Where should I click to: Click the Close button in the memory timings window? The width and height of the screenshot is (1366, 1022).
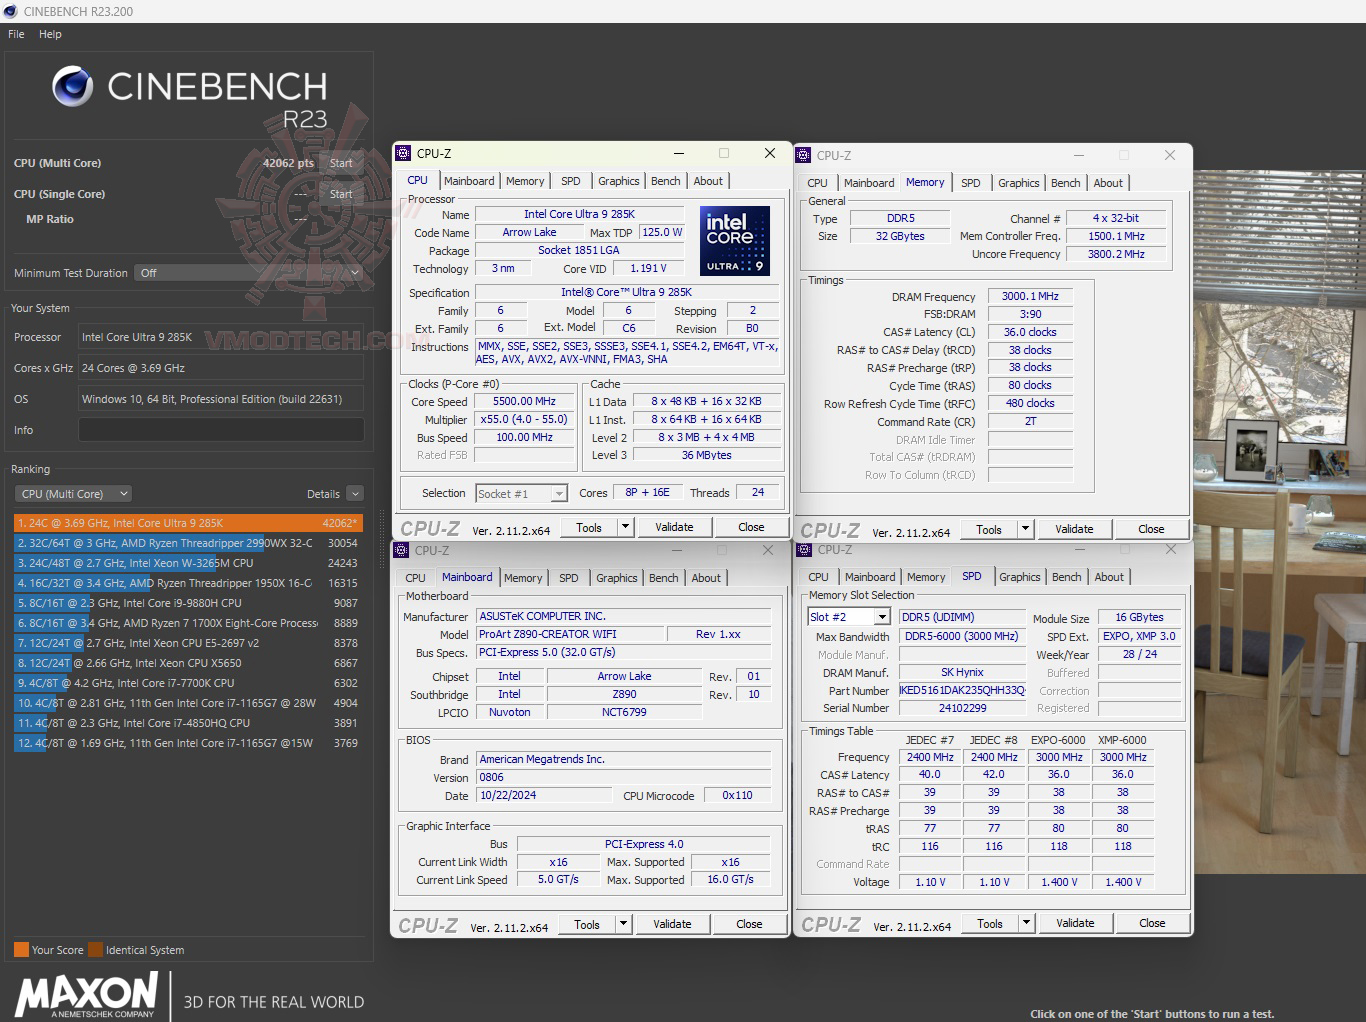pyautogui.click(x=1151, y=529)
